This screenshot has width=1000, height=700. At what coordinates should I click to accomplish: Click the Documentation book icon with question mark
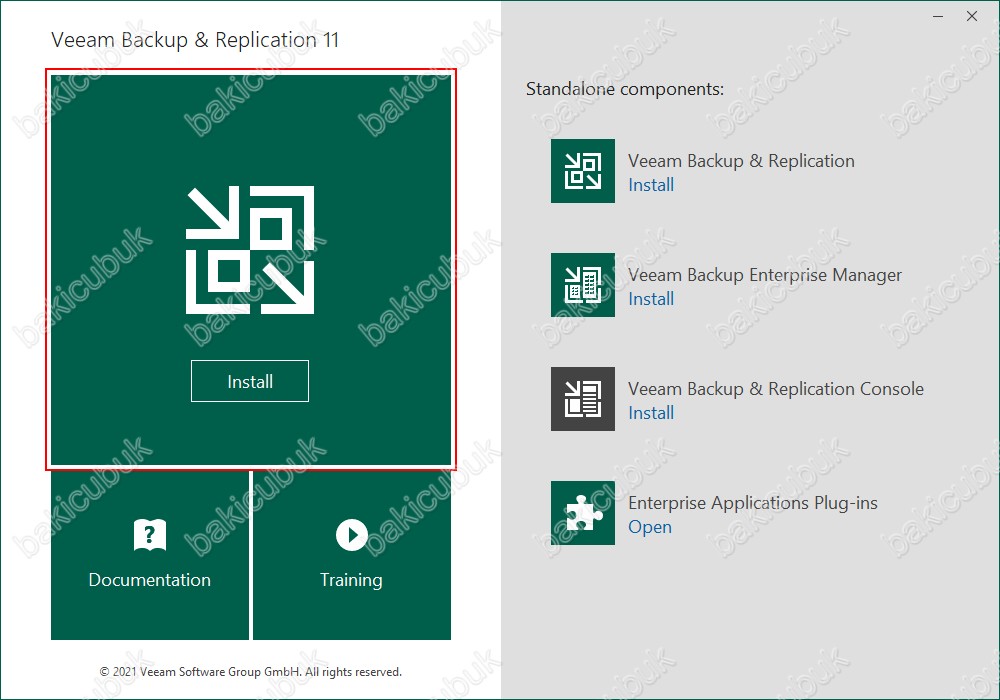[150, 534]
